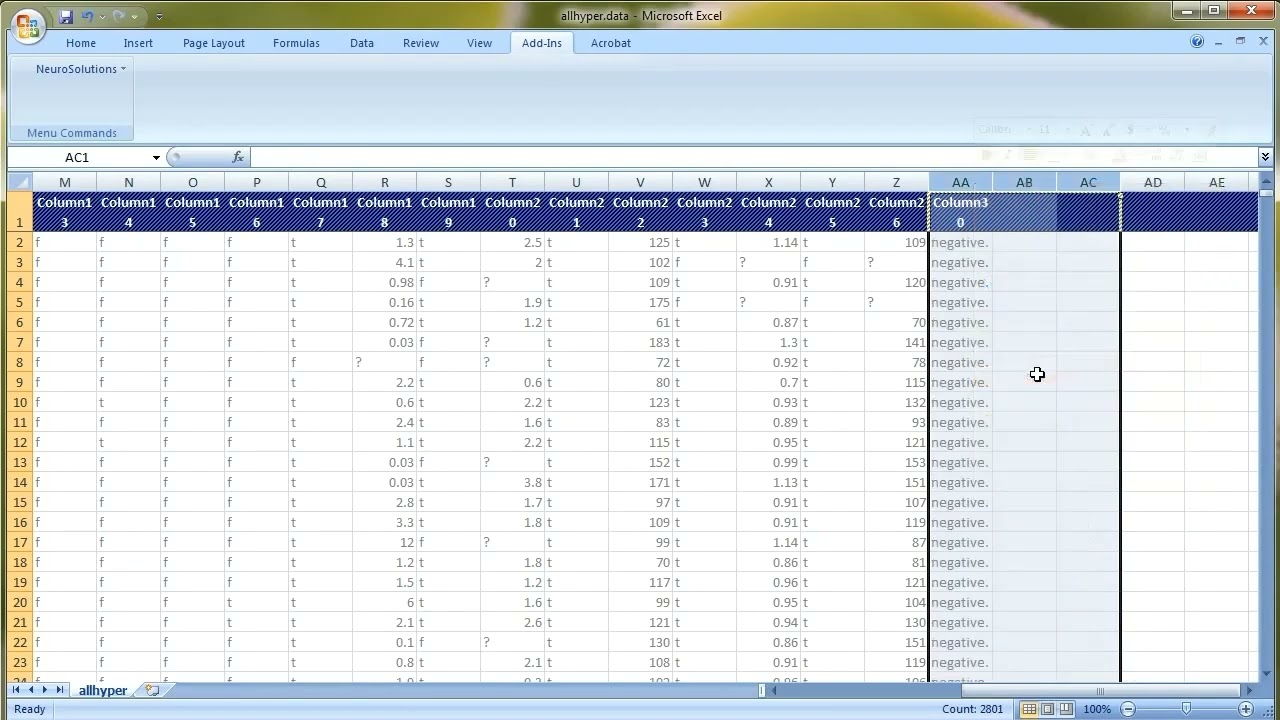Switch to Page Break Preview

tap(1066, 709)
